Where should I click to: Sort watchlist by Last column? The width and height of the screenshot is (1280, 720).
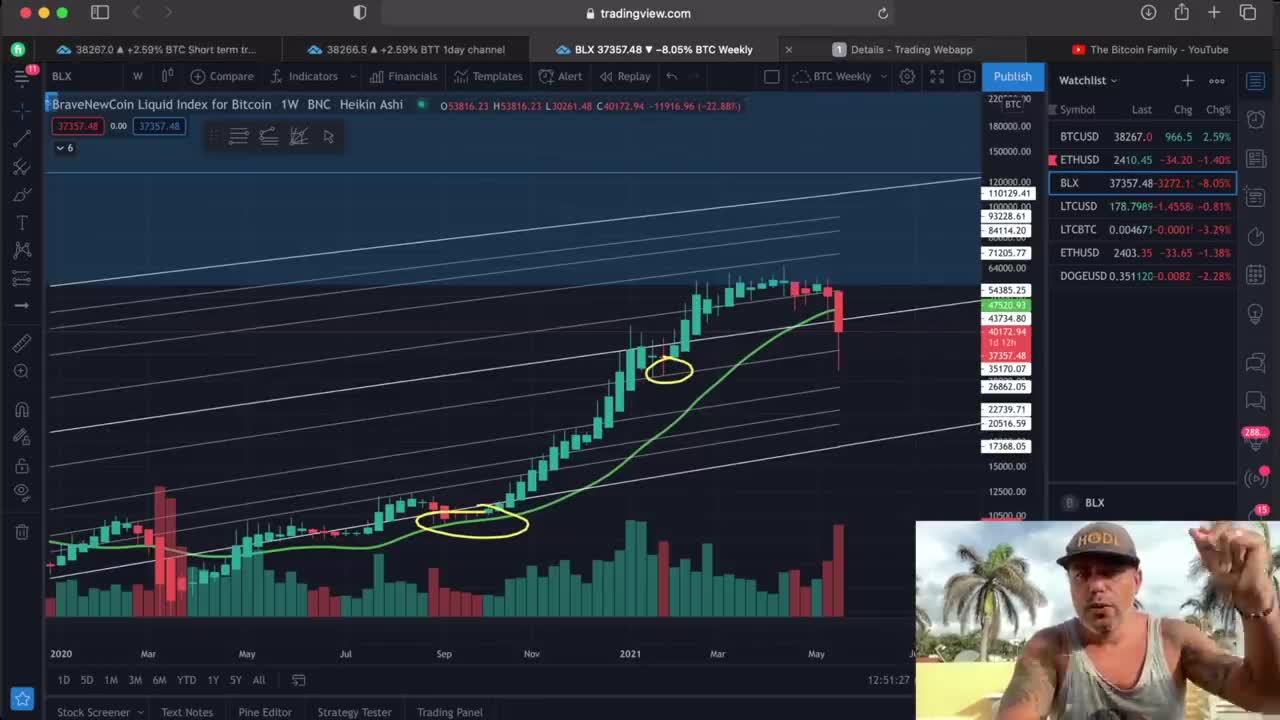point(1141,109)
